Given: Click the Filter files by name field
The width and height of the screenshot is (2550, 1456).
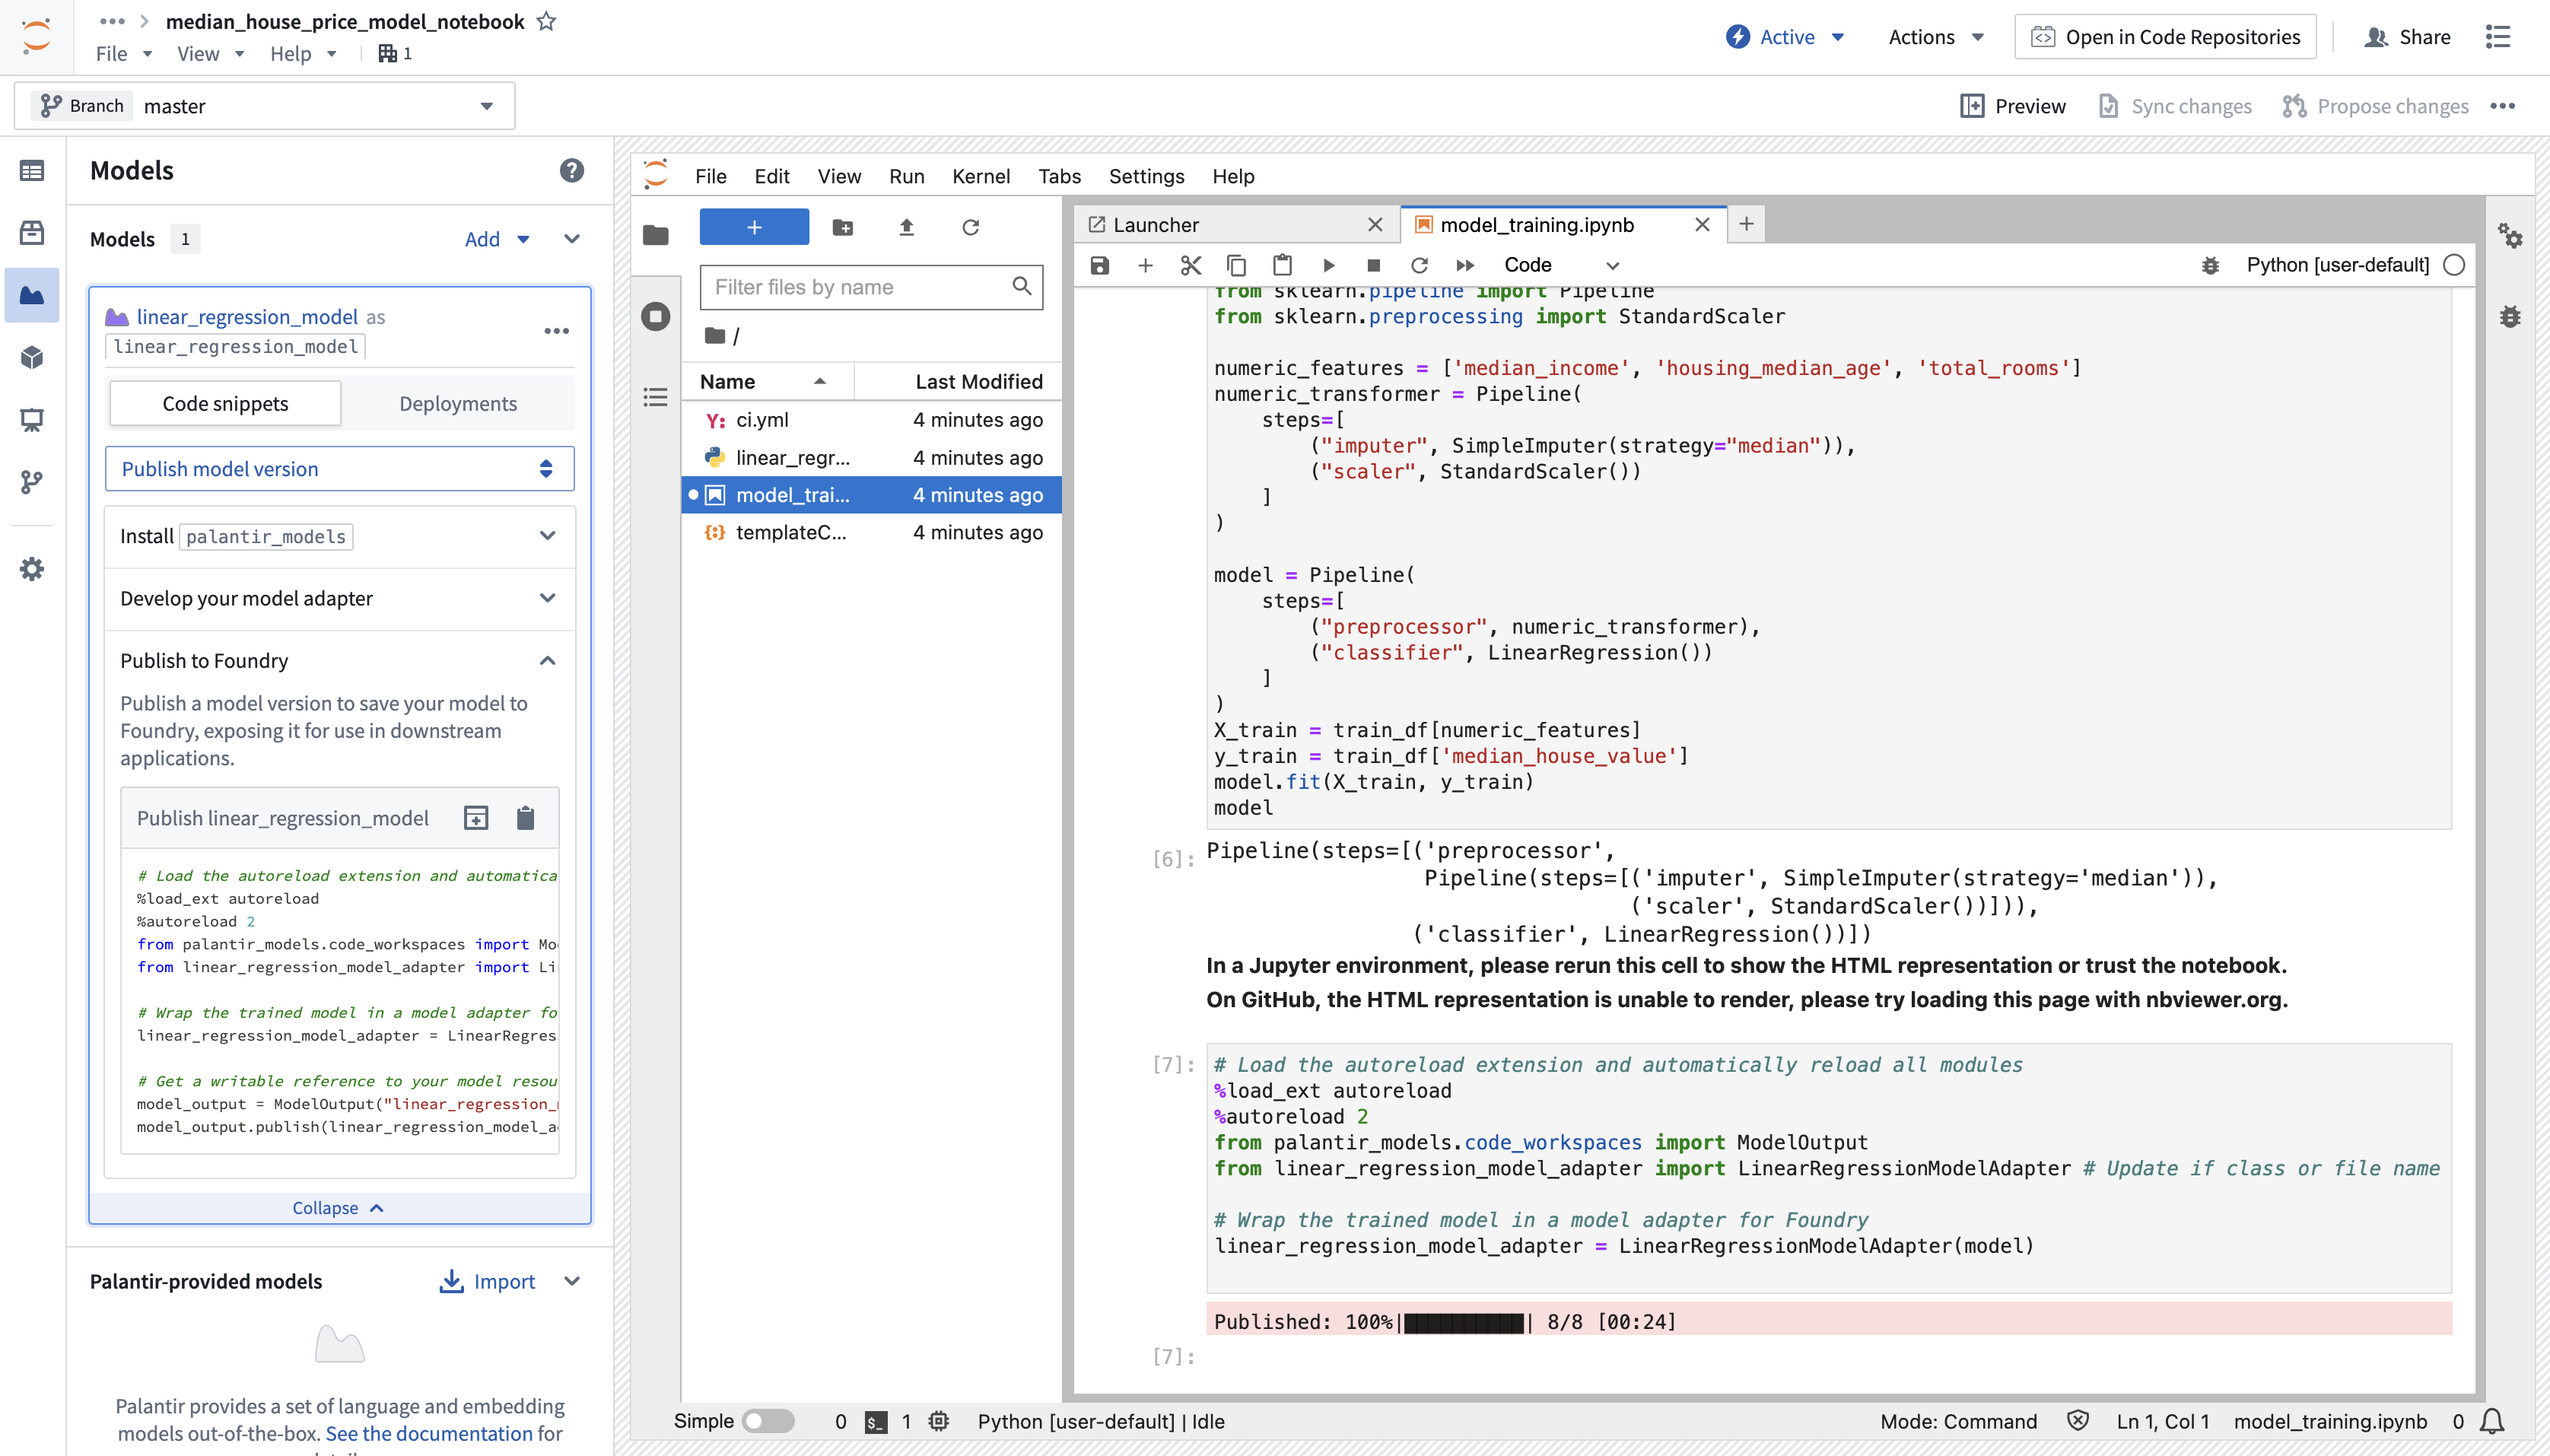Looking at the screenshot, I should 871,287.
